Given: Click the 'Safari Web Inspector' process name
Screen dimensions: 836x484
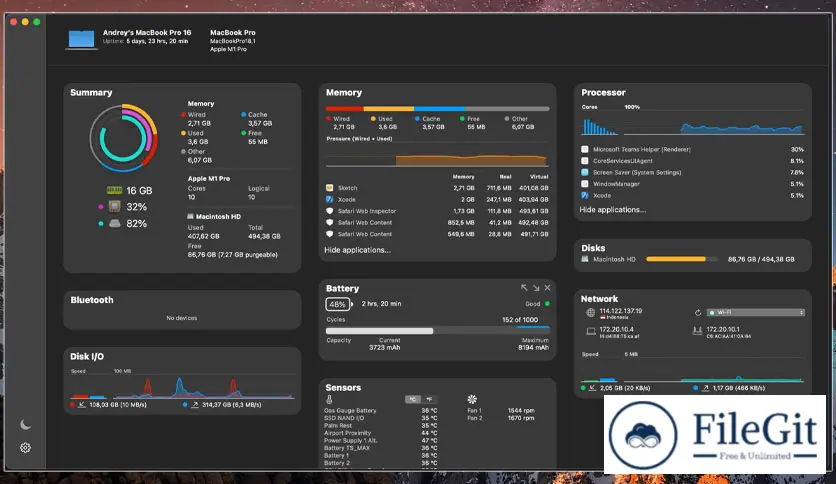Looking at the screenshot, I should click(x=367, y=211).
